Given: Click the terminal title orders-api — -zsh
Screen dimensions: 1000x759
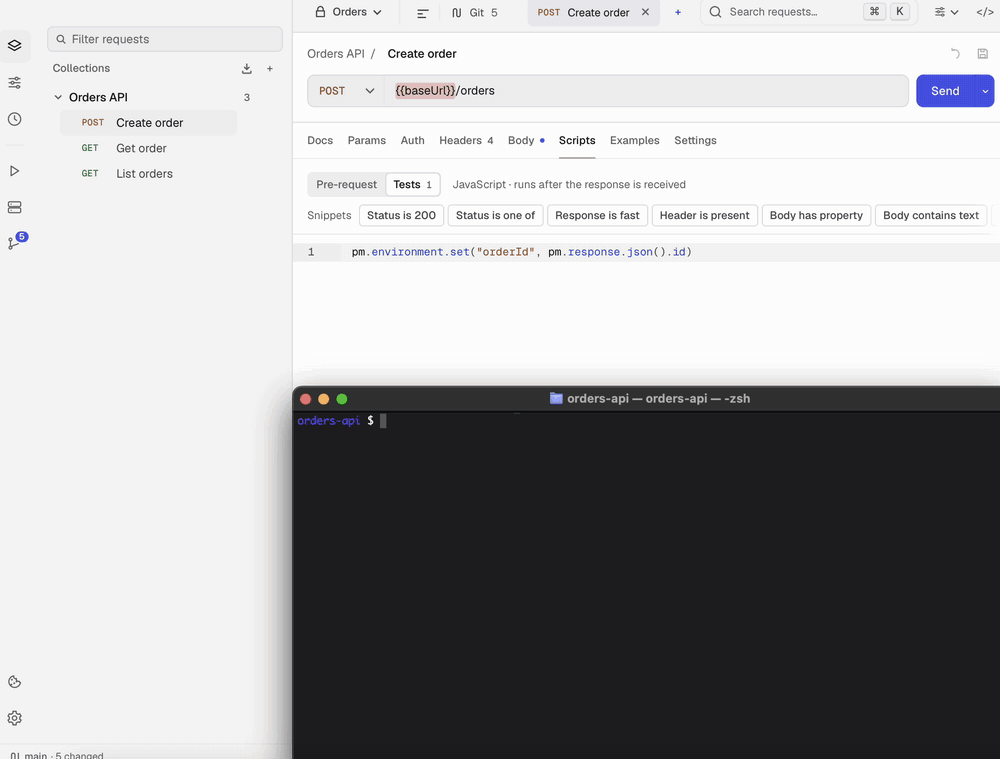Looking at the screenshot, I should 658,399.
